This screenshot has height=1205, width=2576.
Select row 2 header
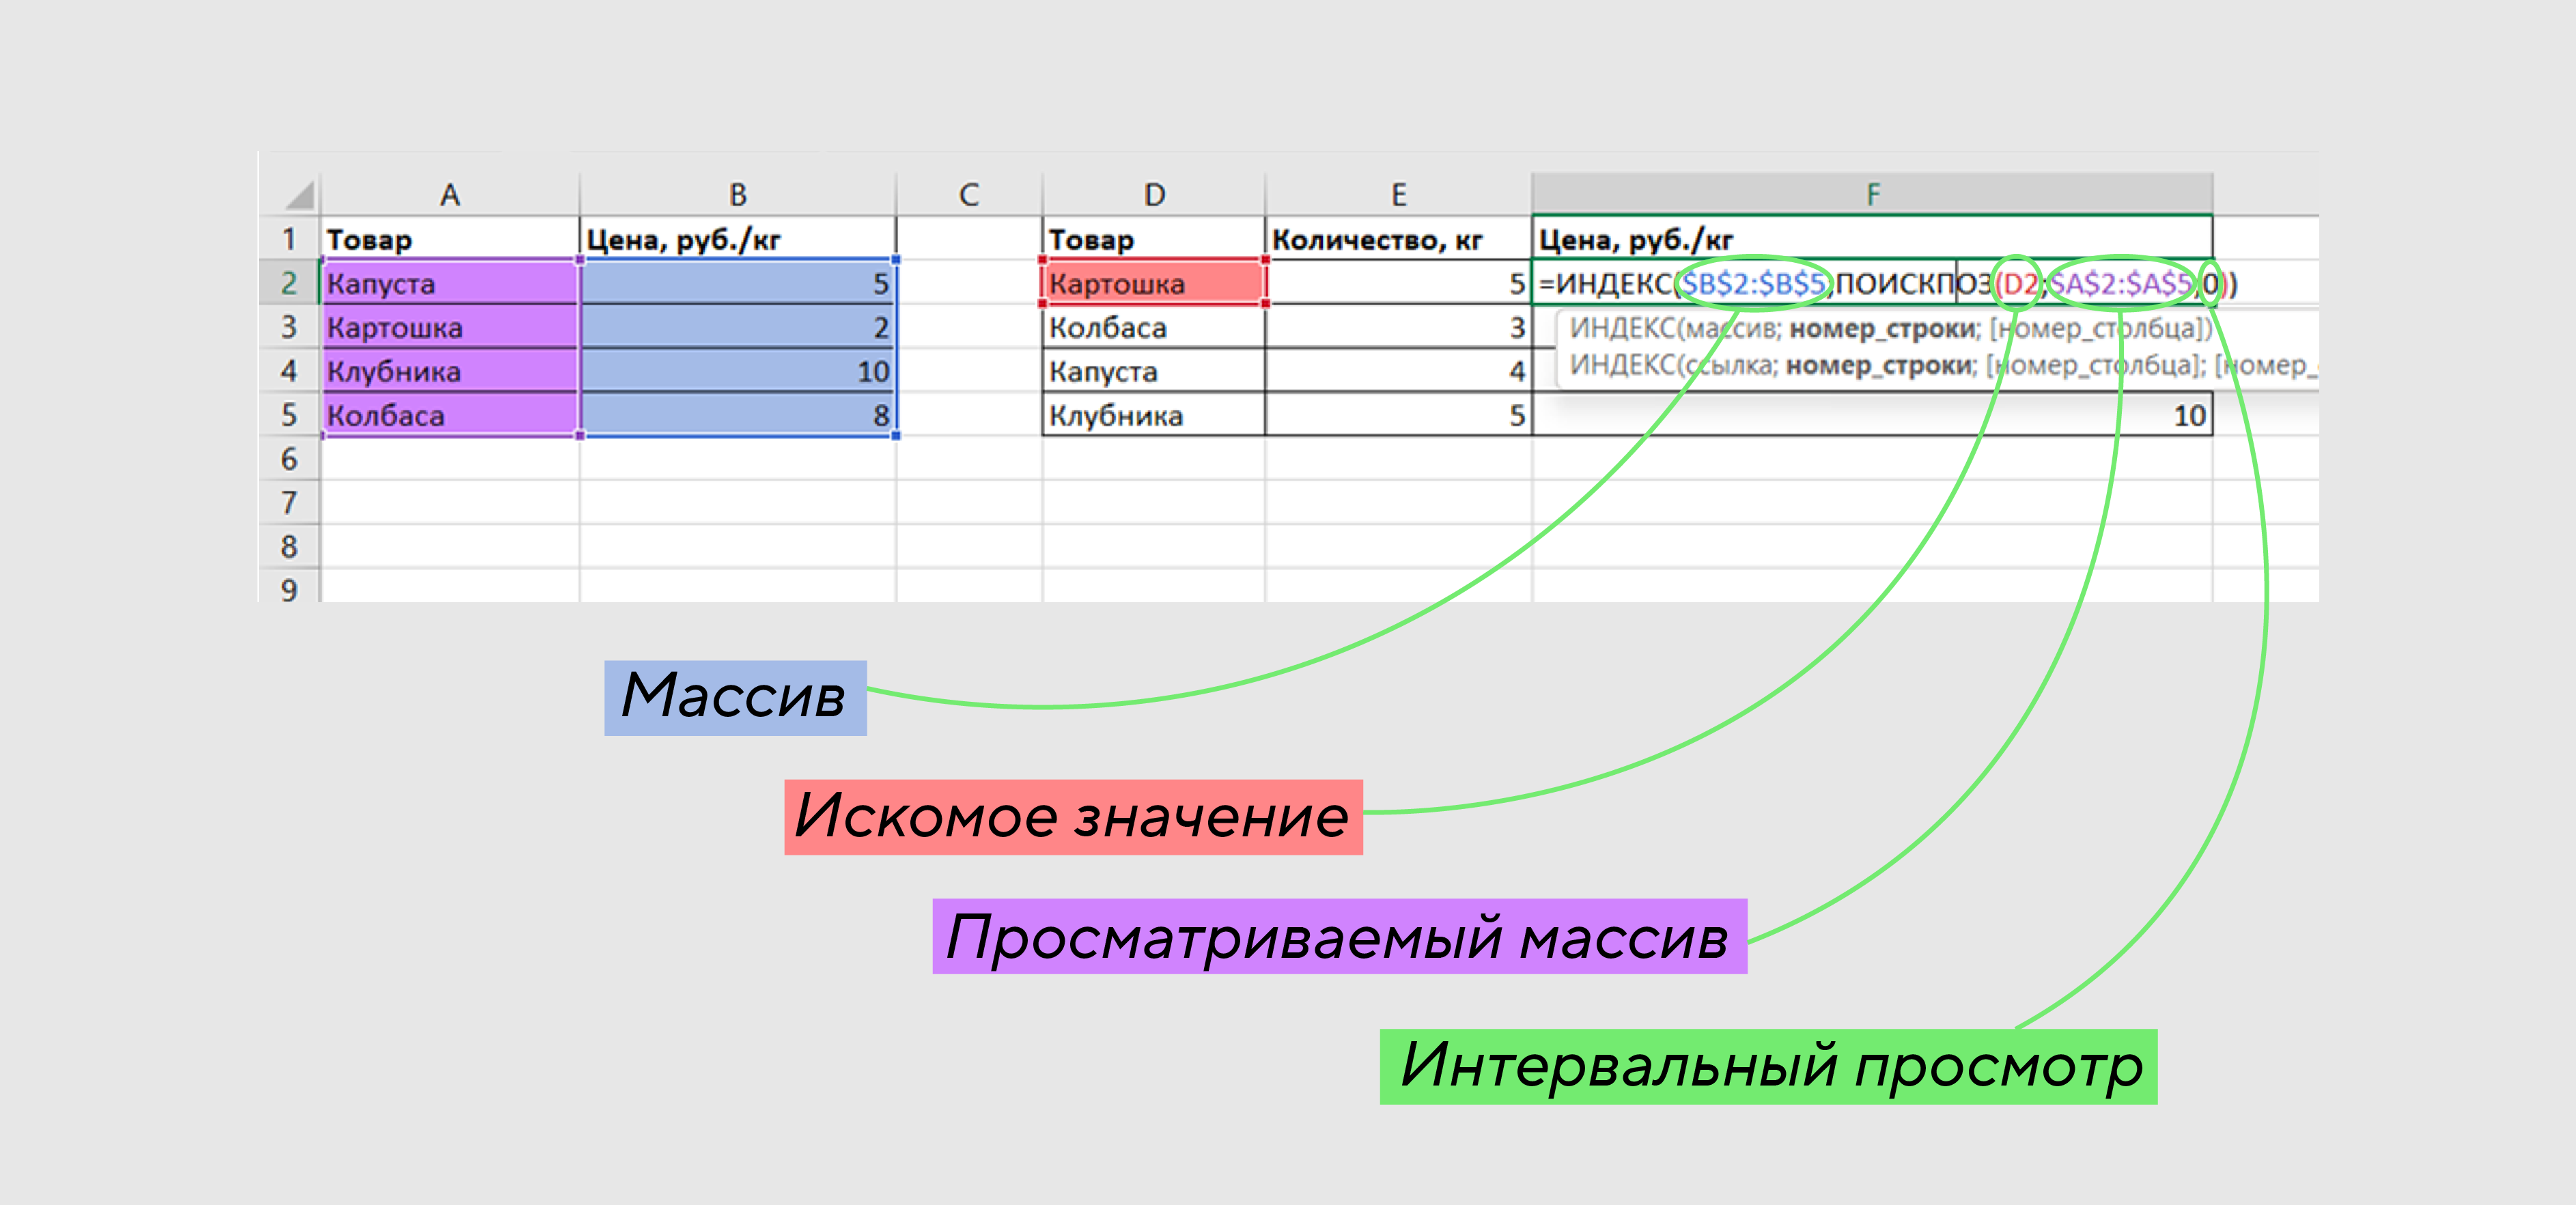tap(289, 283)
